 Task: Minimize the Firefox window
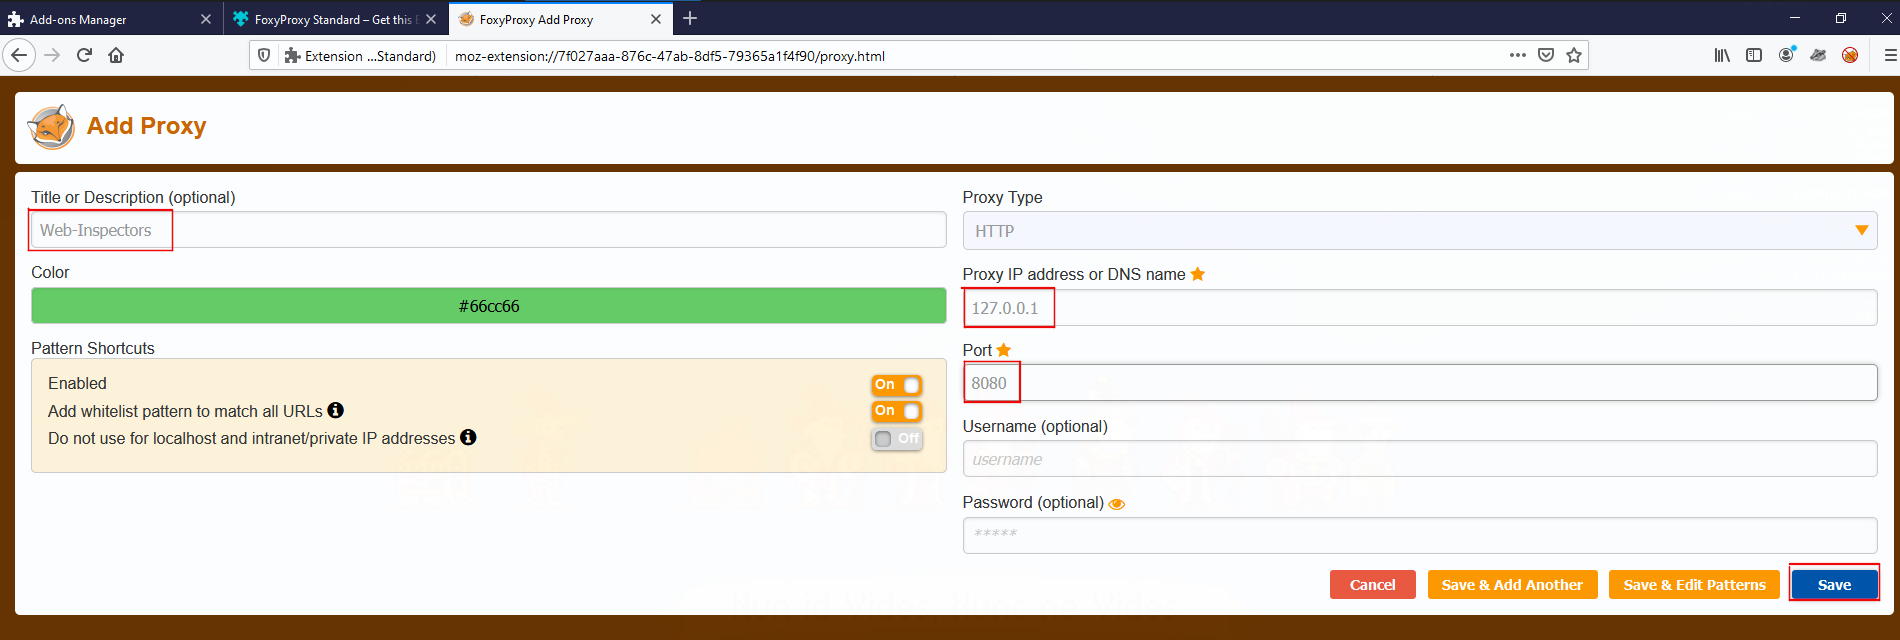coord(1795,18)
